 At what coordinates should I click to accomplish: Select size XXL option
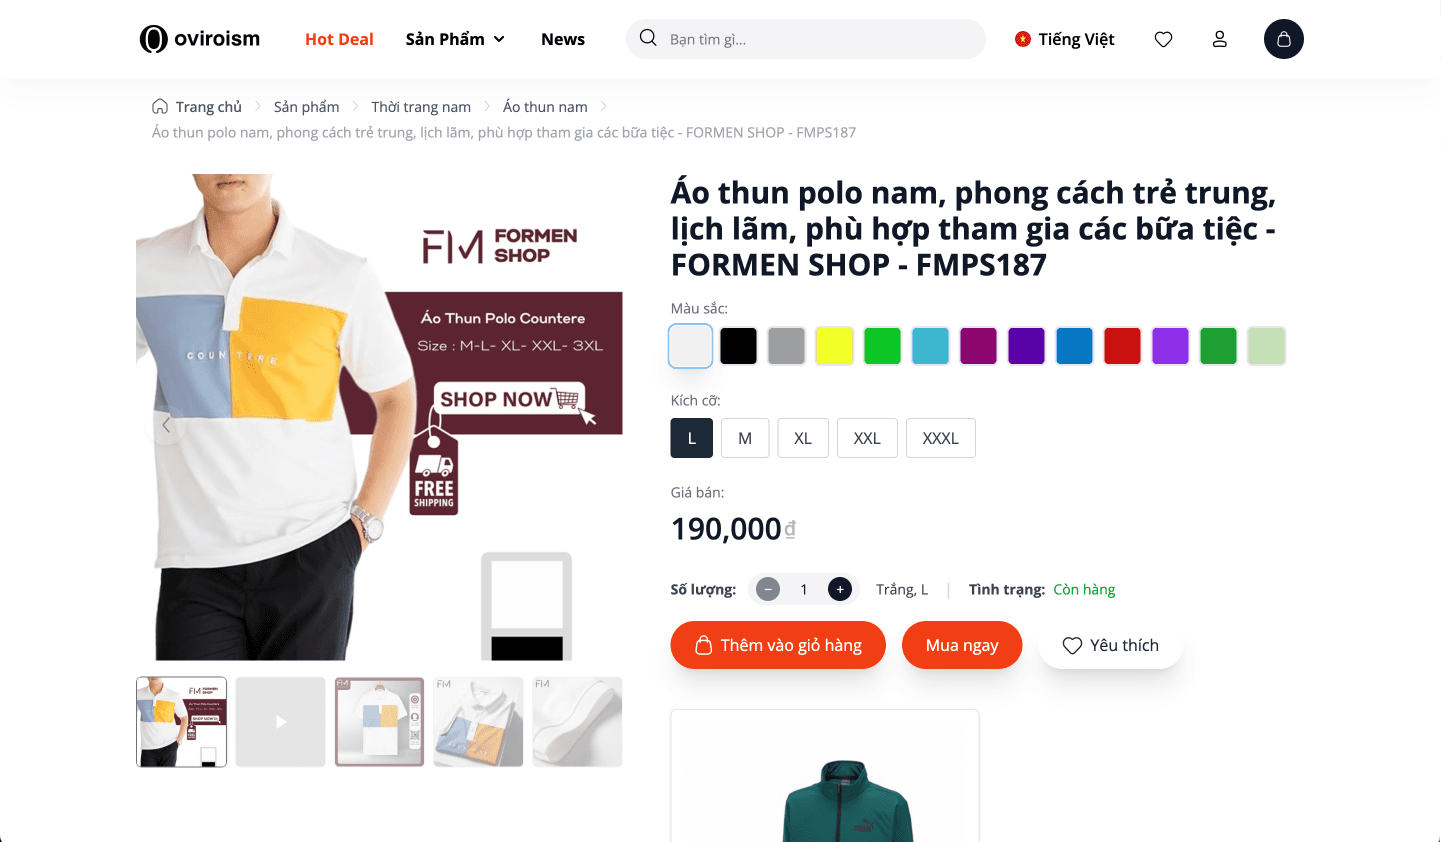click(867, 438)
